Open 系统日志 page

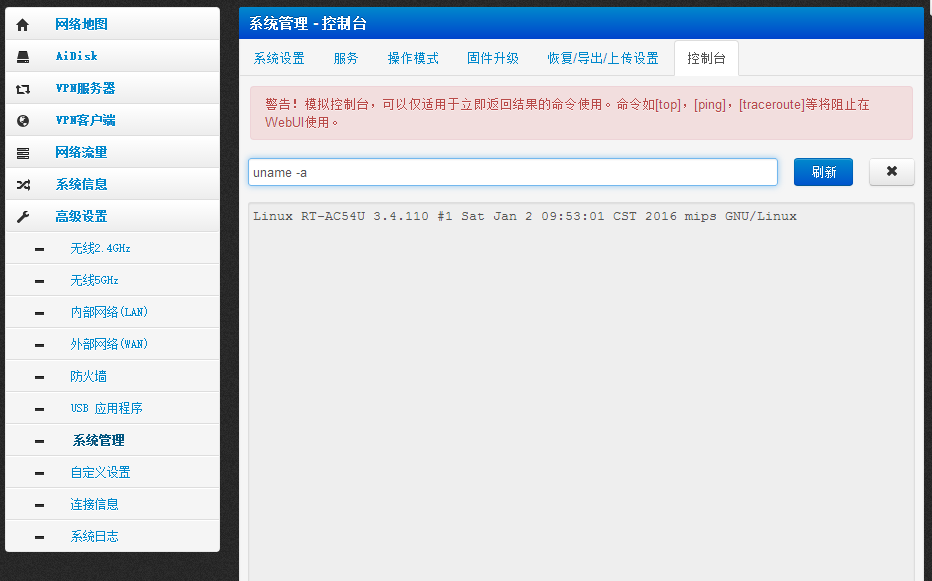point(112,536)
